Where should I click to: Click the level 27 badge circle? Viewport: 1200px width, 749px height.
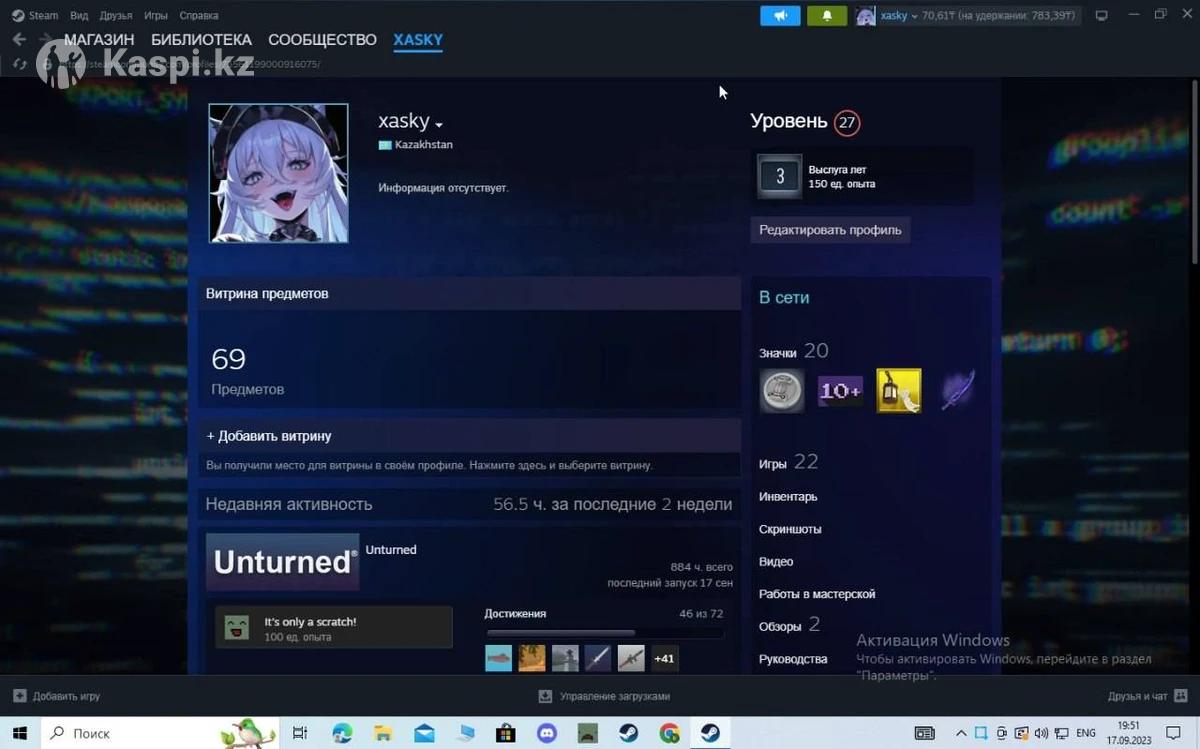point(847,122)
